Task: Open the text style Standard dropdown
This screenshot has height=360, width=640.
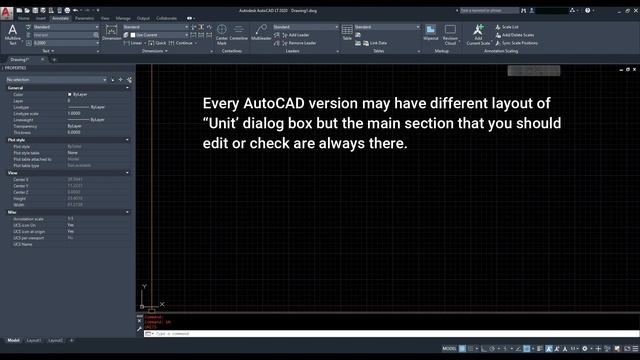Action: [66, 27]
